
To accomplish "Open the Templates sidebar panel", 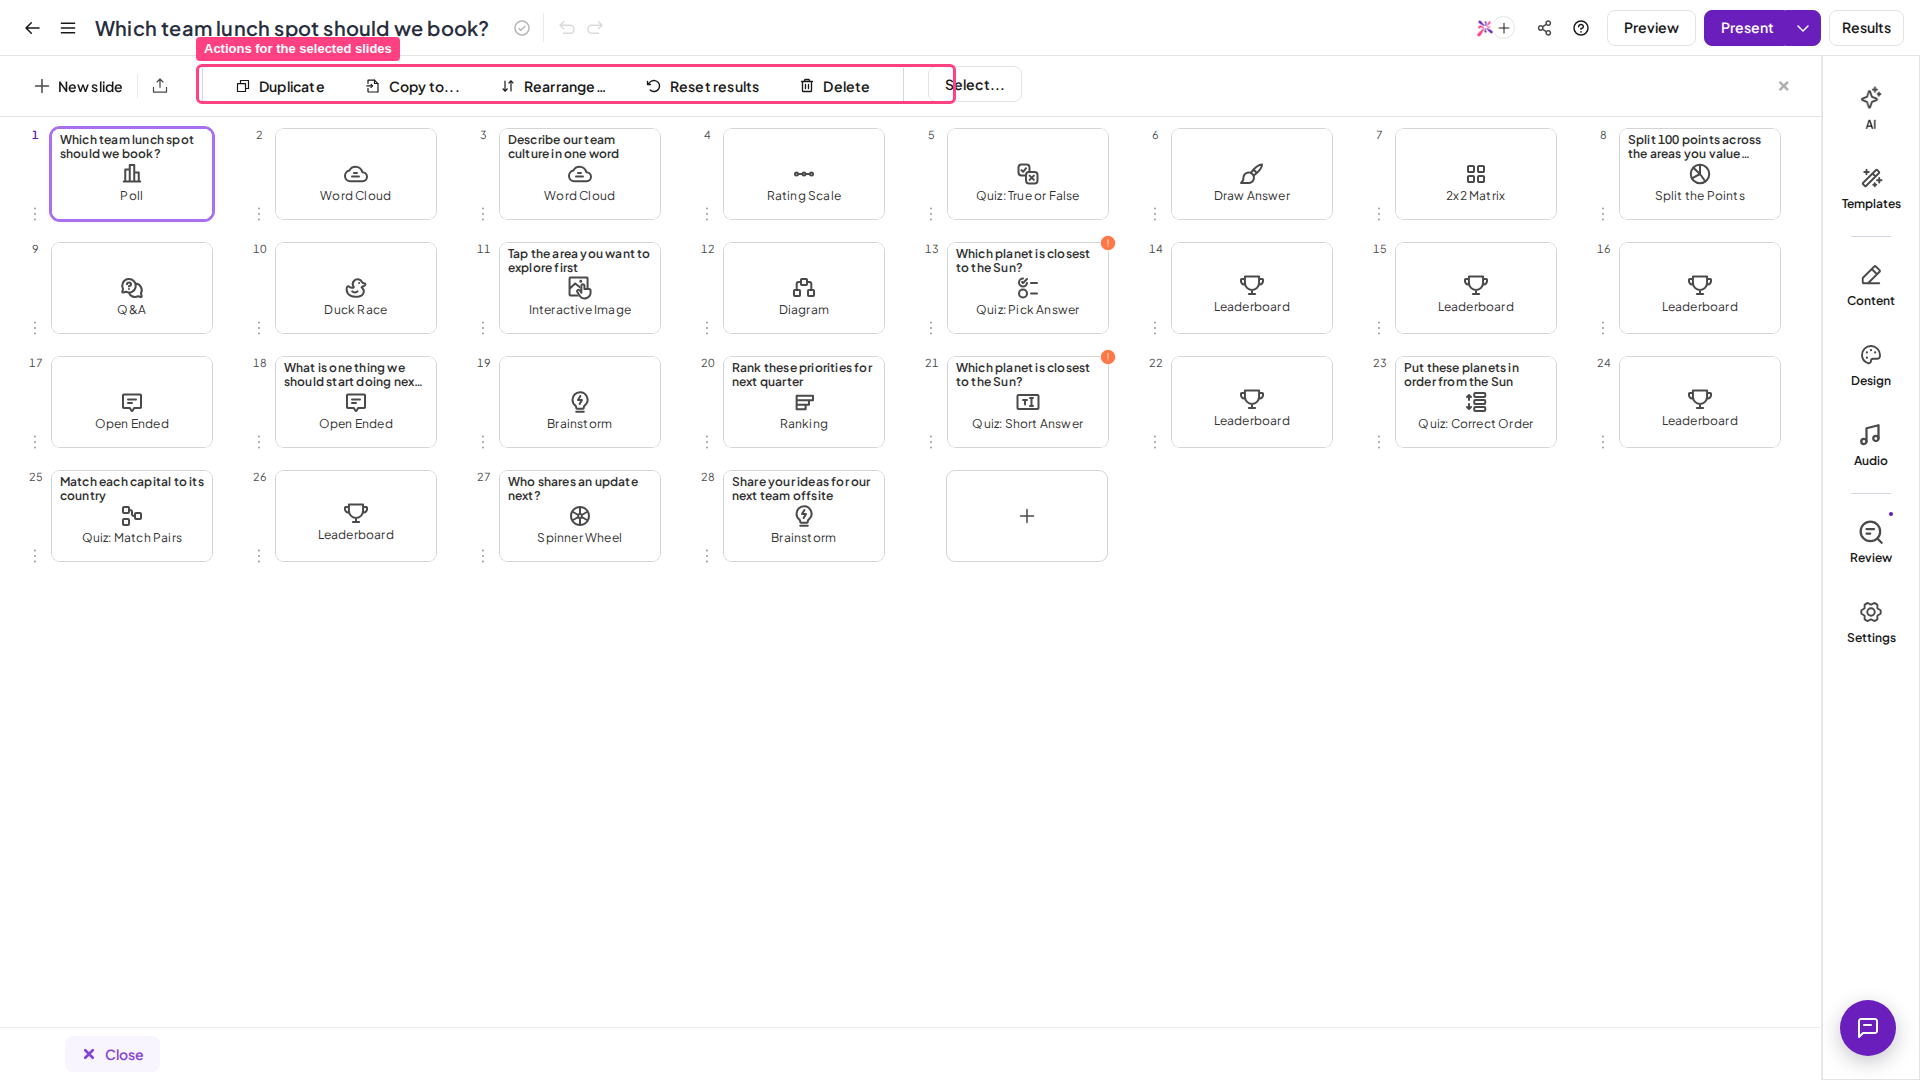I will click(x=1870, y=188).
